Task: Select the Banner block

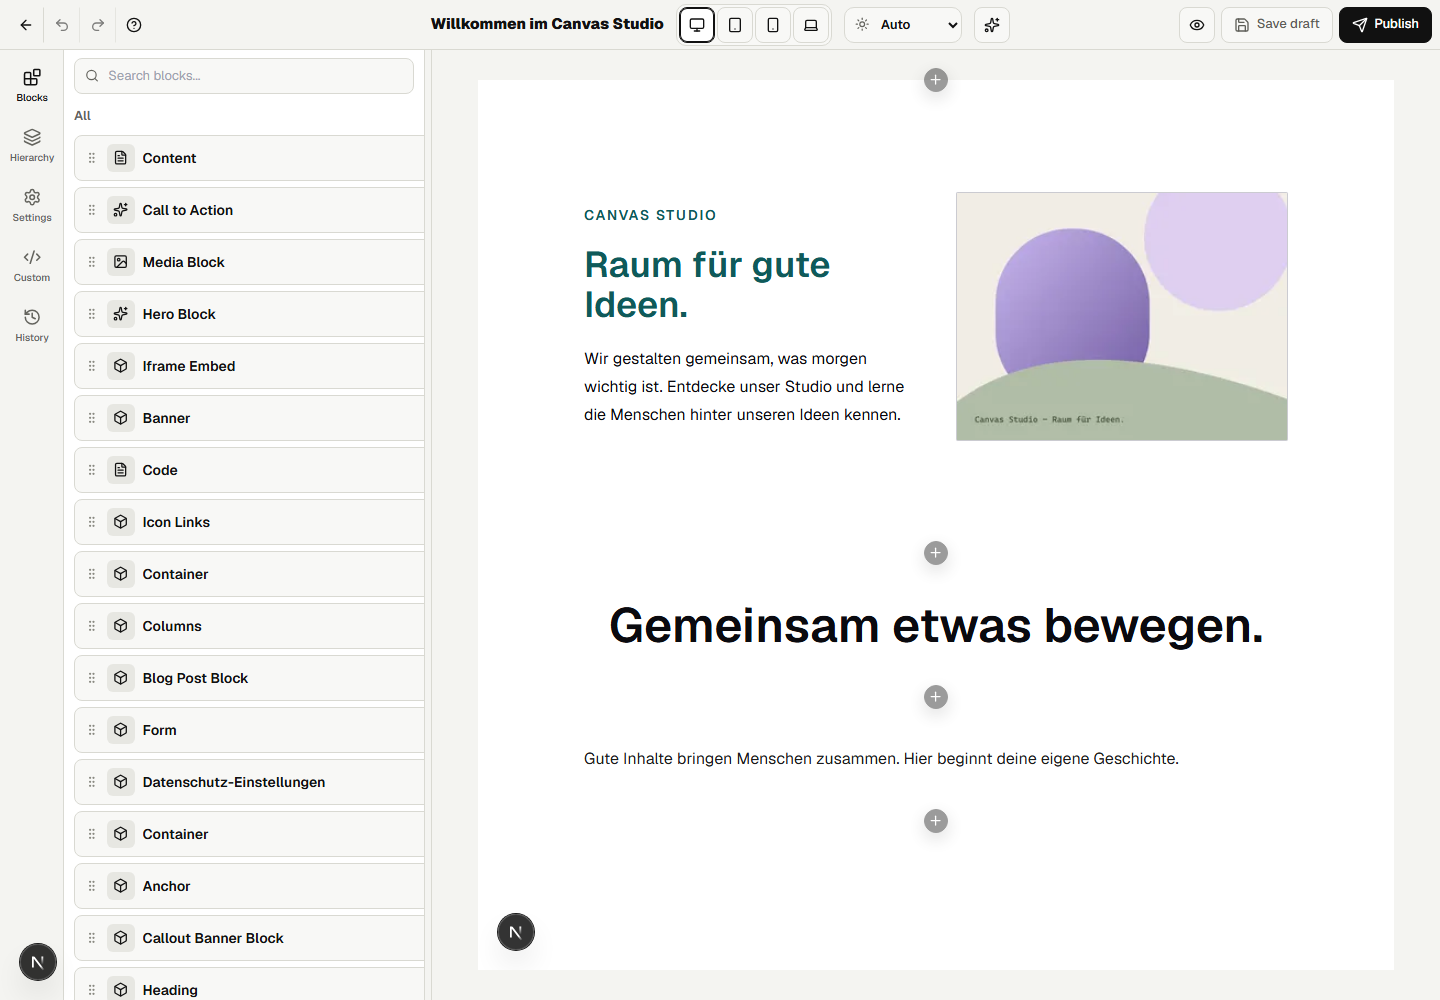Action: [x=250, y=418]
